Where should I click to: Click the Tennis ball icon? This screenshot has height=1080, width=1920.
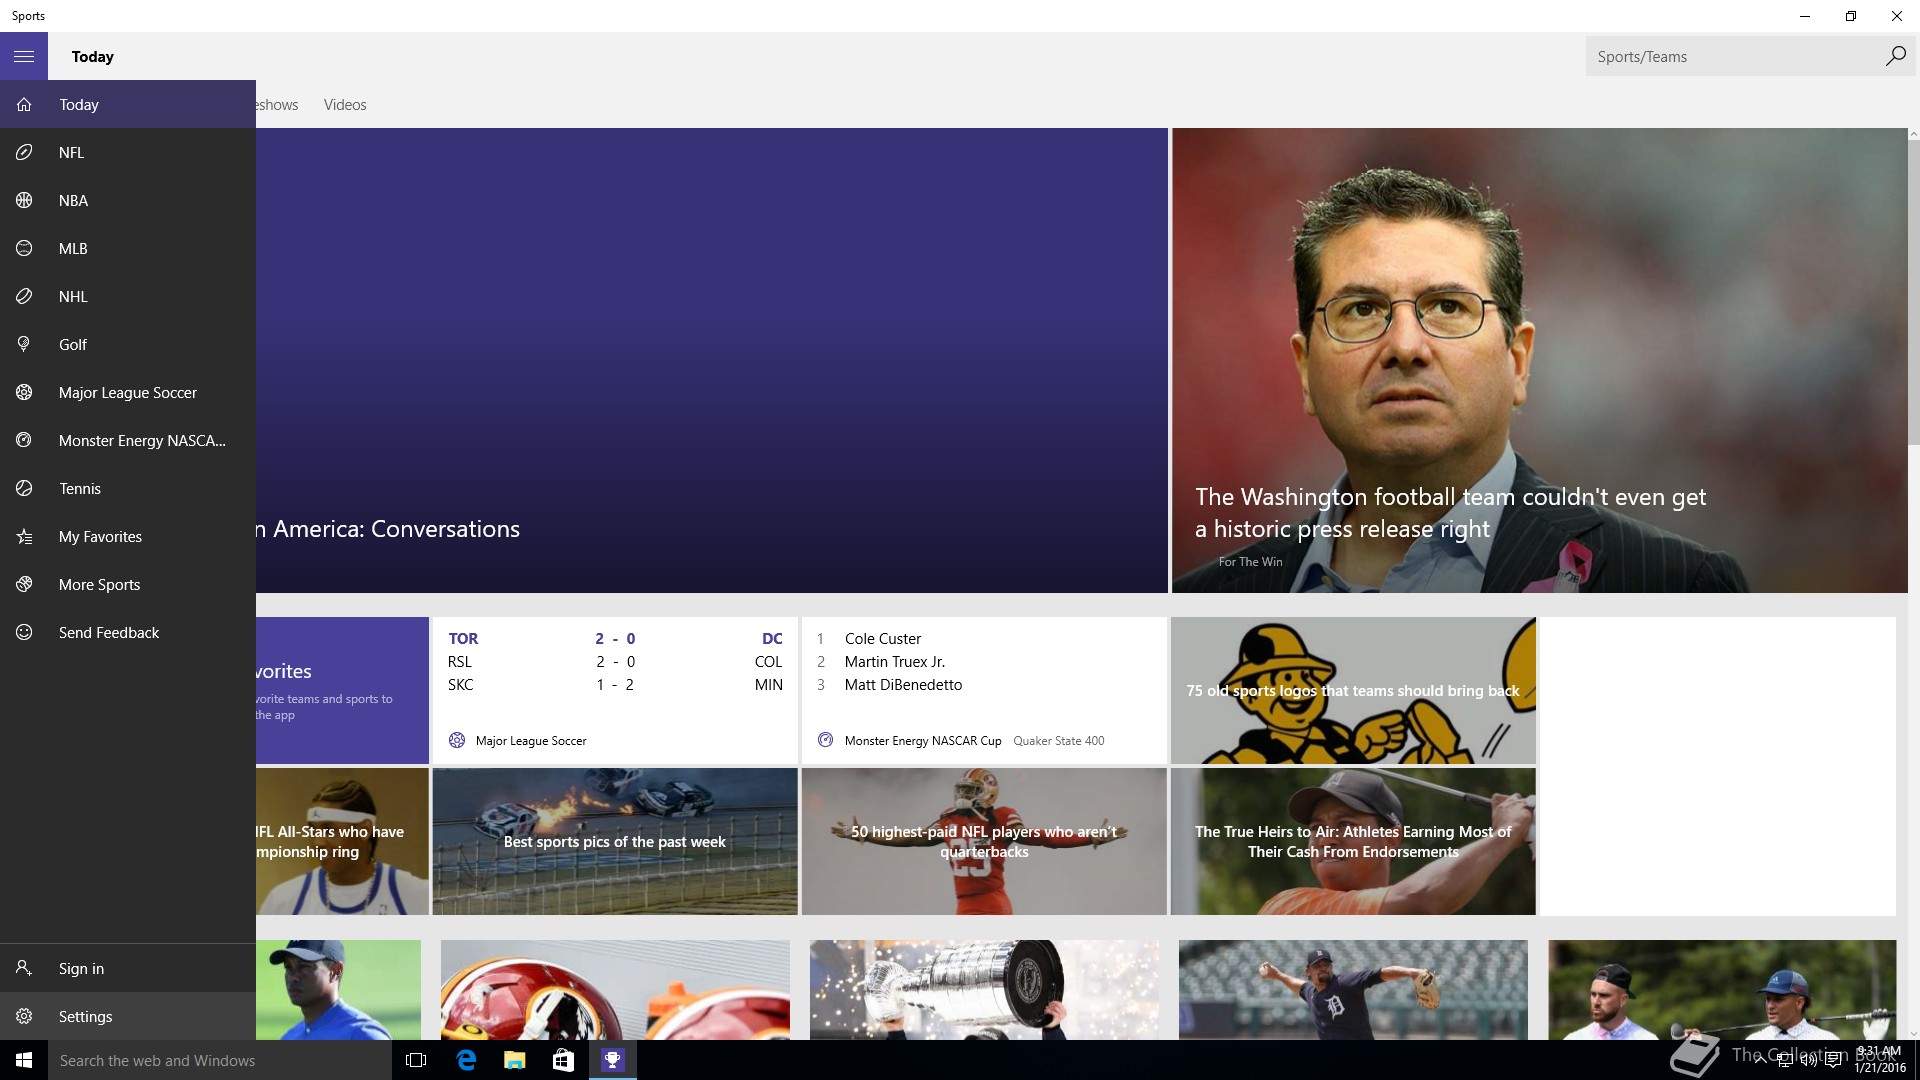(24, 488)
